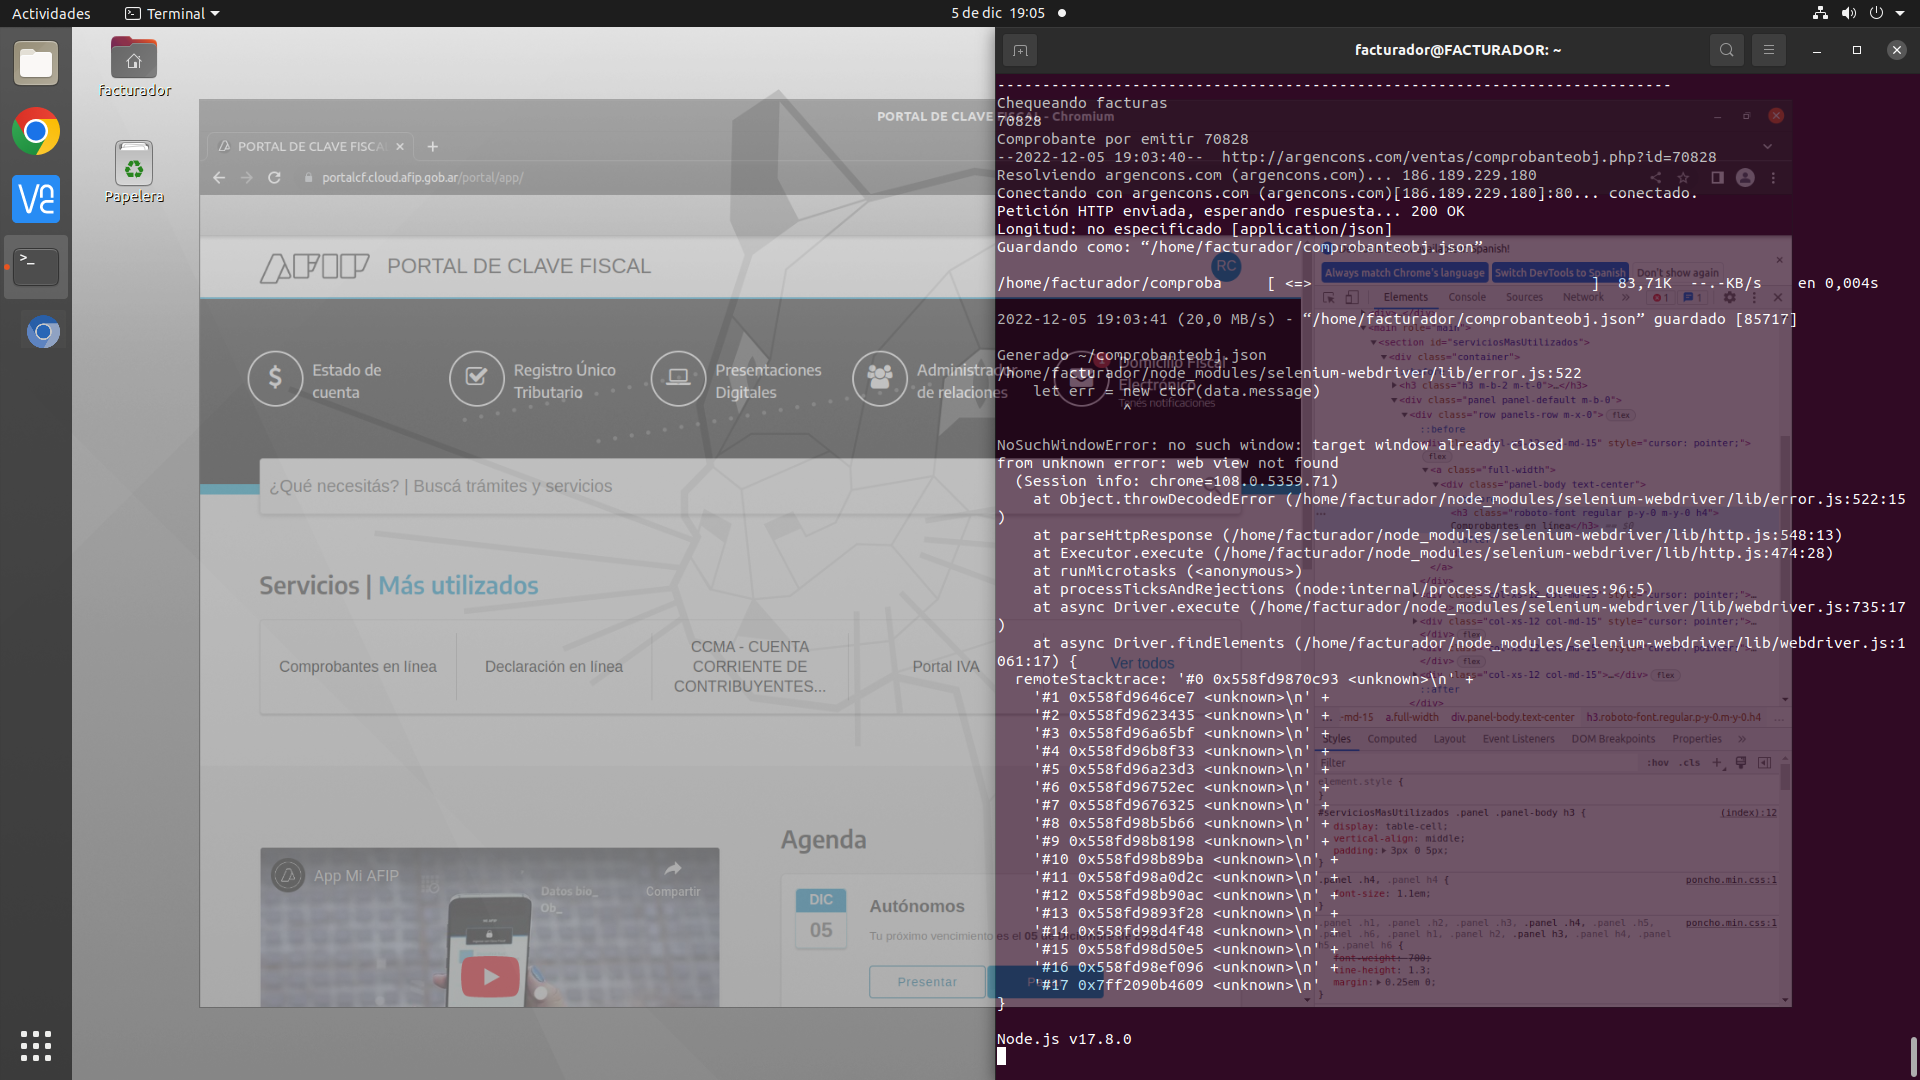This screenshot has width=1920, height=1080.
Task: Collapse the serviciosMasUtilizados section node
Action: pyautogui.click(x=1374, y=342)
